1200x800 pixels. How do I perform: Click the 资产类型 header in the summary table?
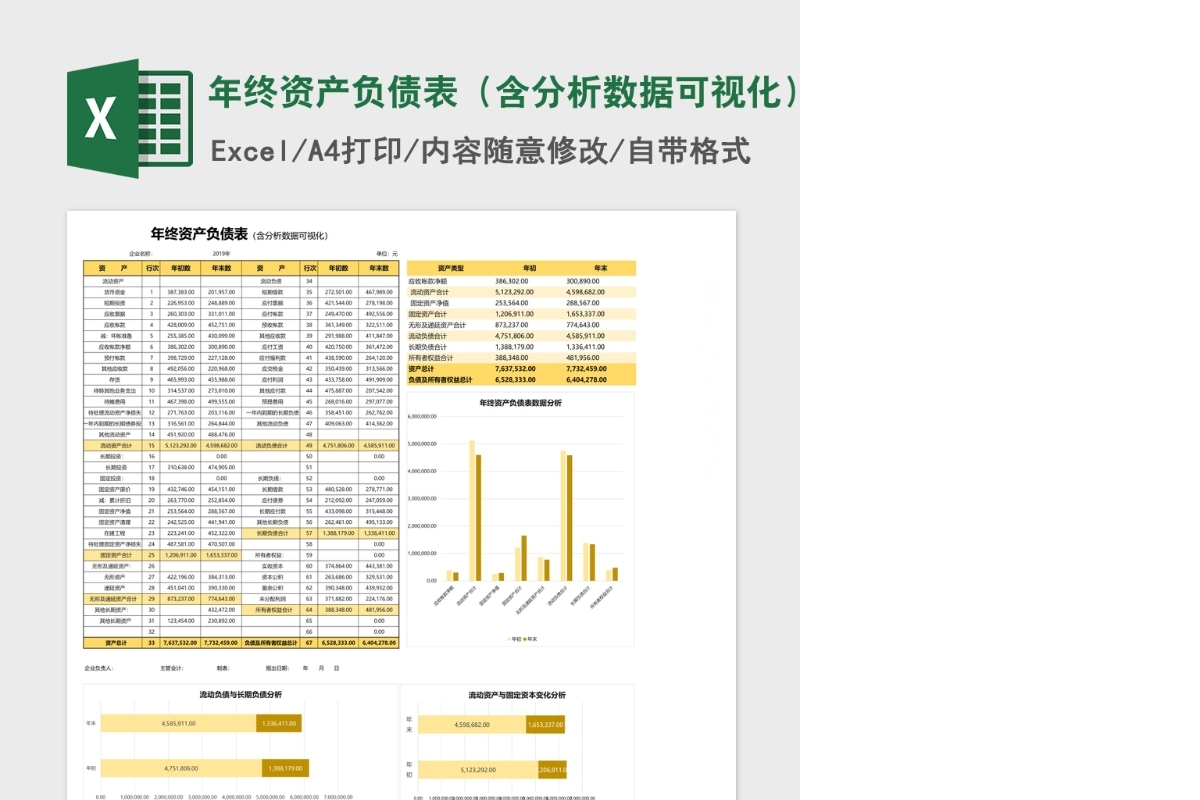(x=451, y=268)
